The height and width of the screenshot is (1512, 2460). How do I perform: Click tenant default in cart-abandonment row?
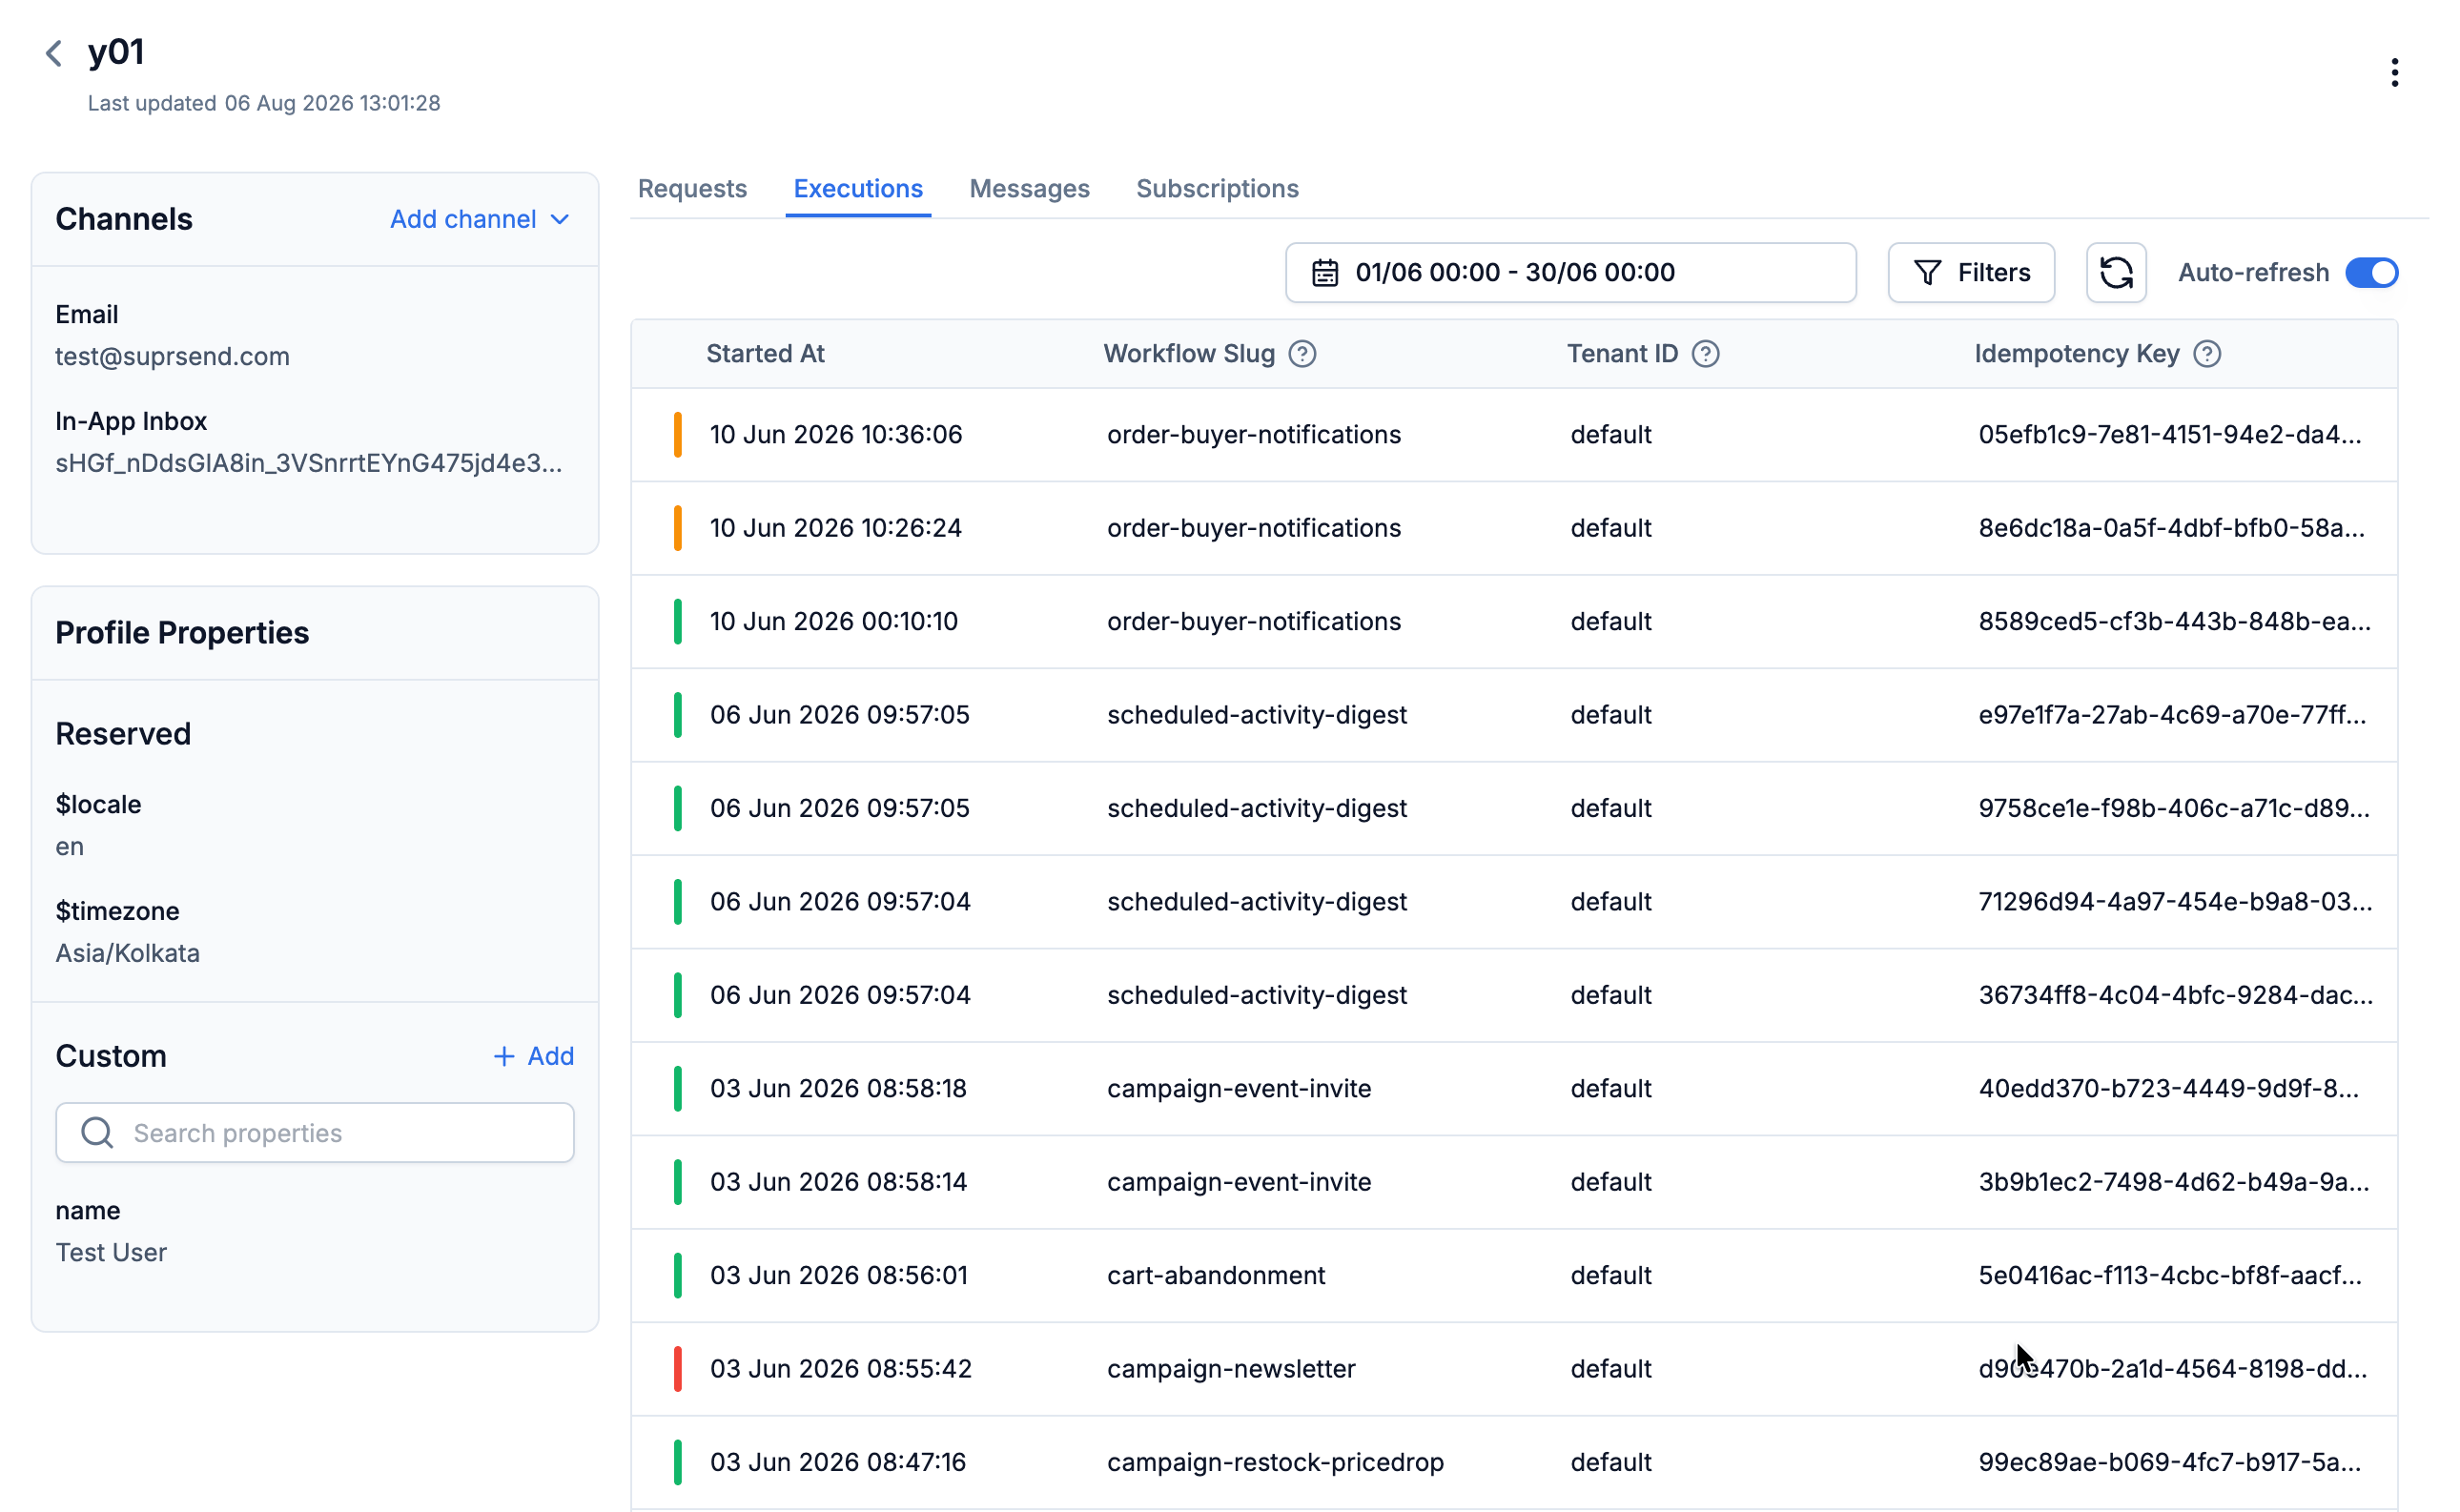pos(1610,1275)
